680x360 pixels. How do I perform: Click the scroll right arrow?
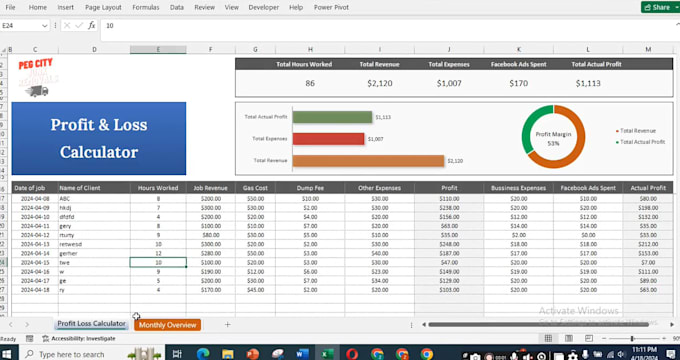[672, 324]
